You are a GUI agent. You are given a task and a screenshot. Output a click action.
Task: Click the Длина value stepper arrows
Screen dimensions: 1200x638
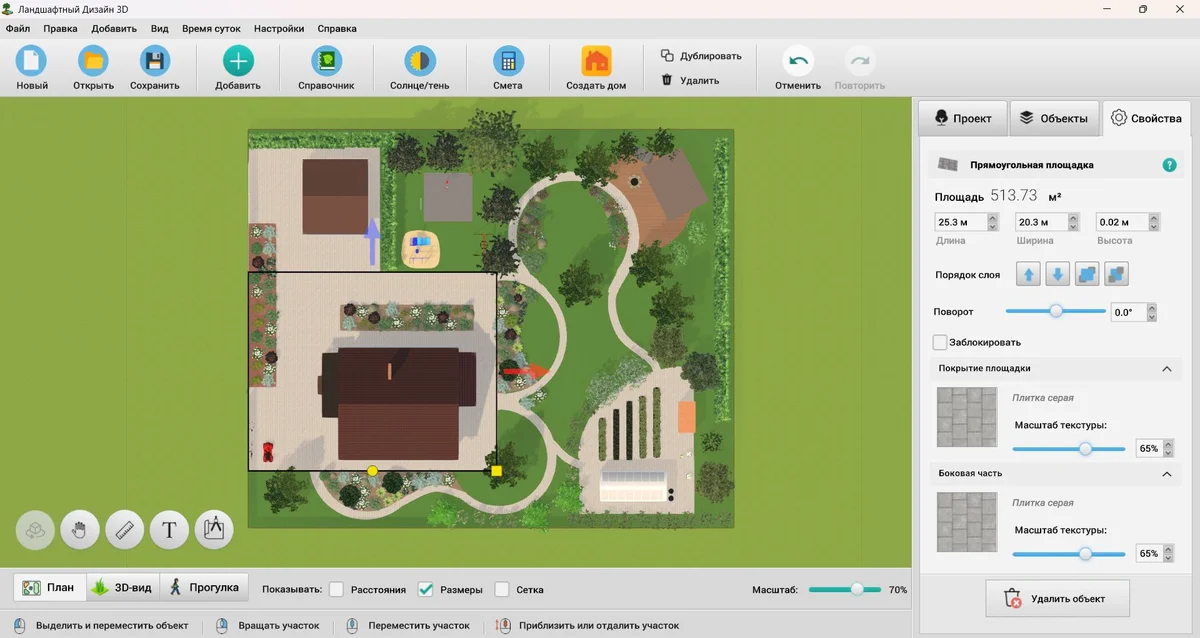coord(992,222)
